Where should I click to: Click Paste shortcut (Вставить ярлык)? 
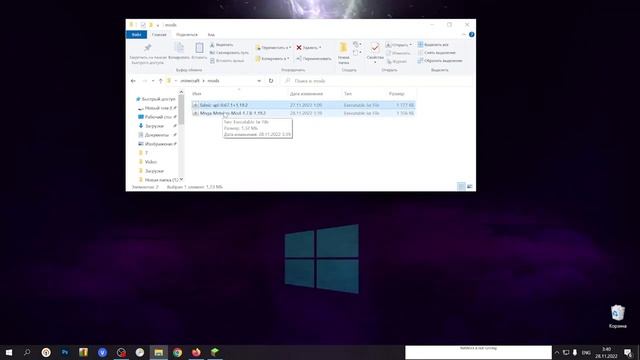(227, 60)
